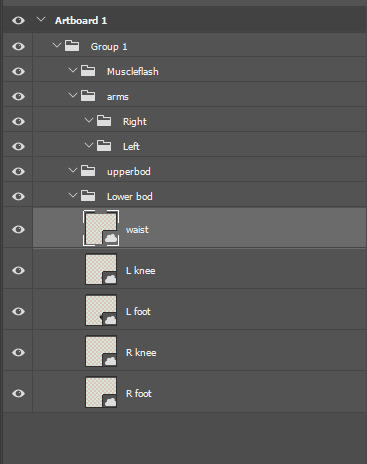Hide the waist layer
This screenshot has height=464, width=367.
coord(18,229)
